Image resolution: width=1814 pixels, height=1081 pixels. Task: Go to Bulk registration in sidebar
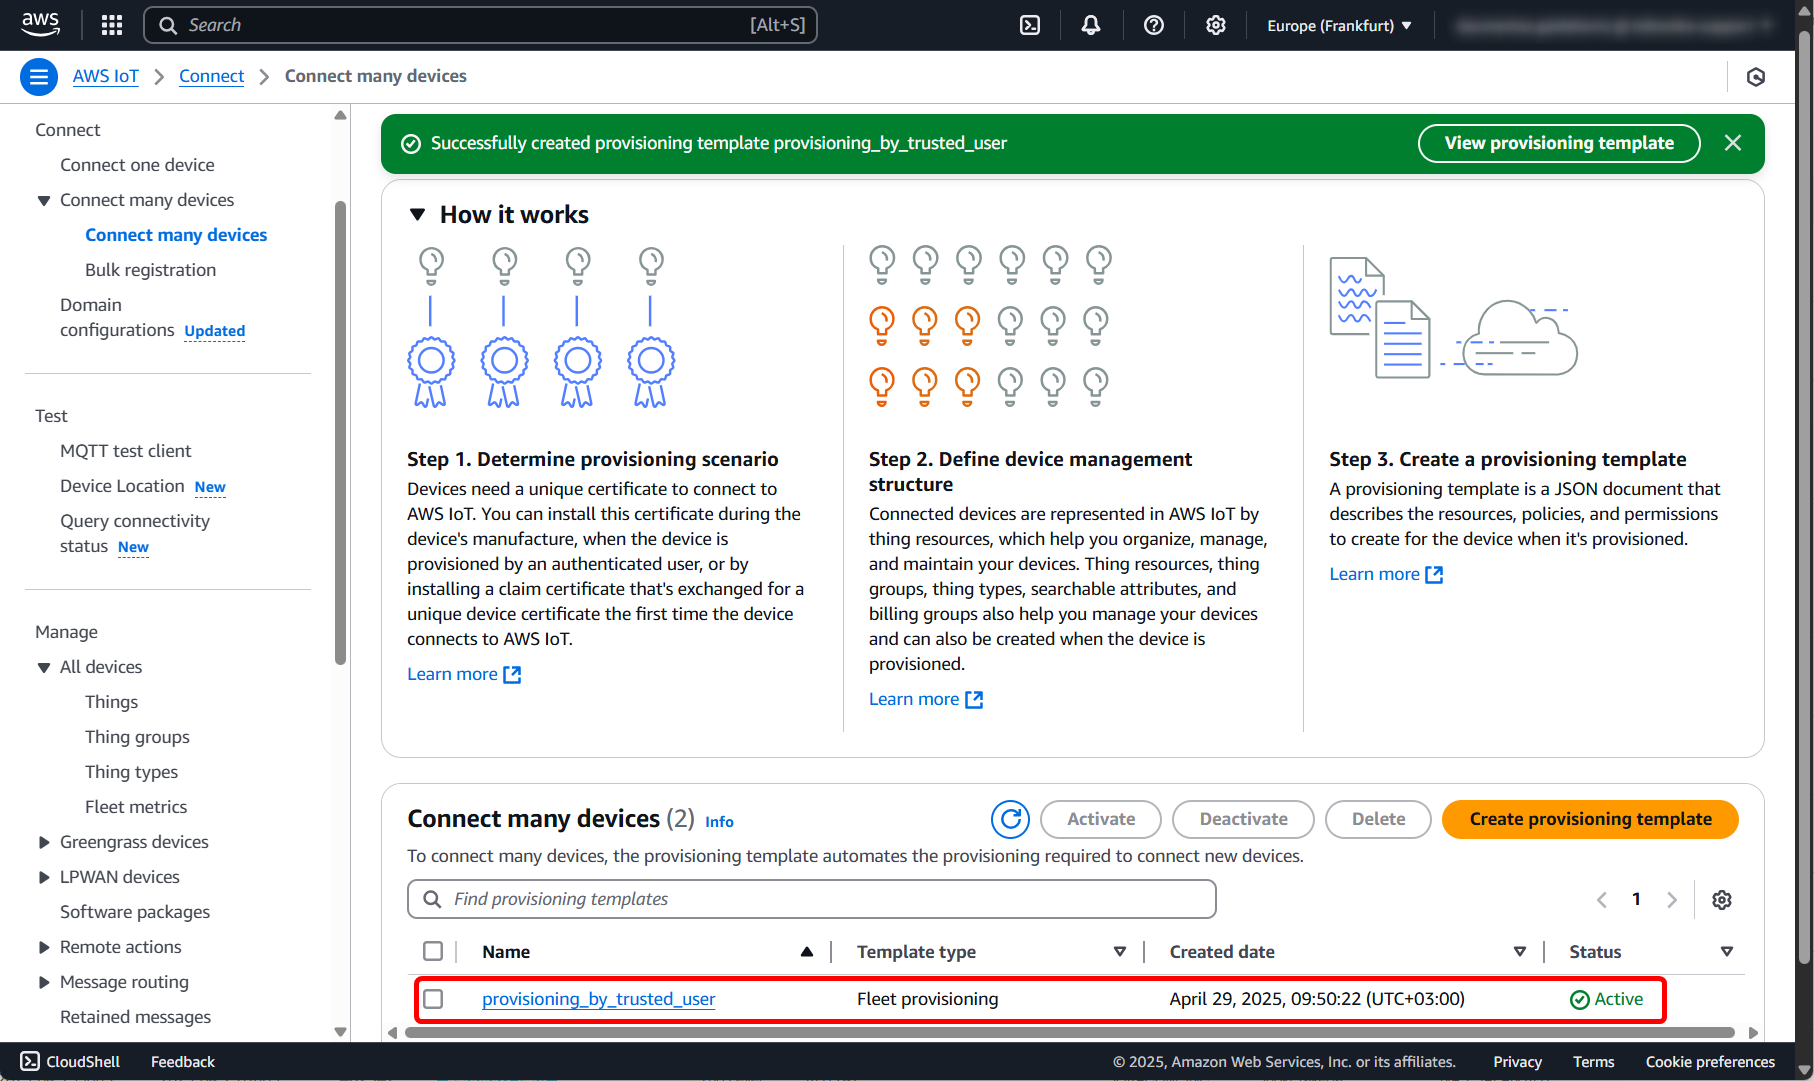point(150,270)
